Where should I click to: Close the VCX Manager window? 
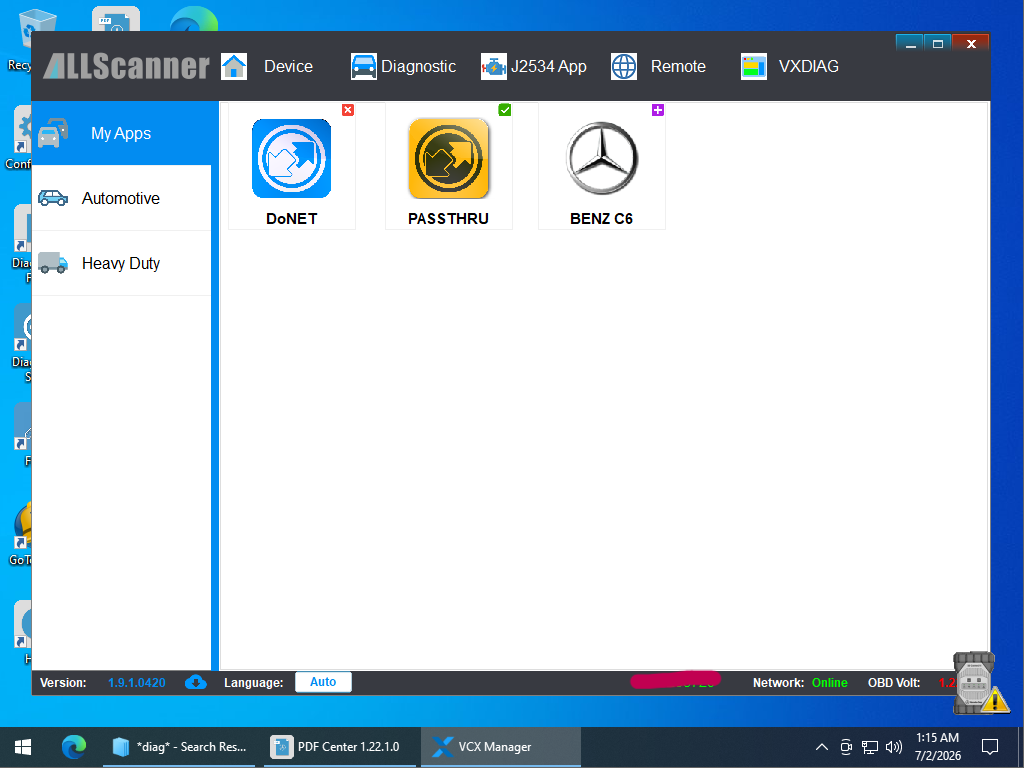[970, 44]
